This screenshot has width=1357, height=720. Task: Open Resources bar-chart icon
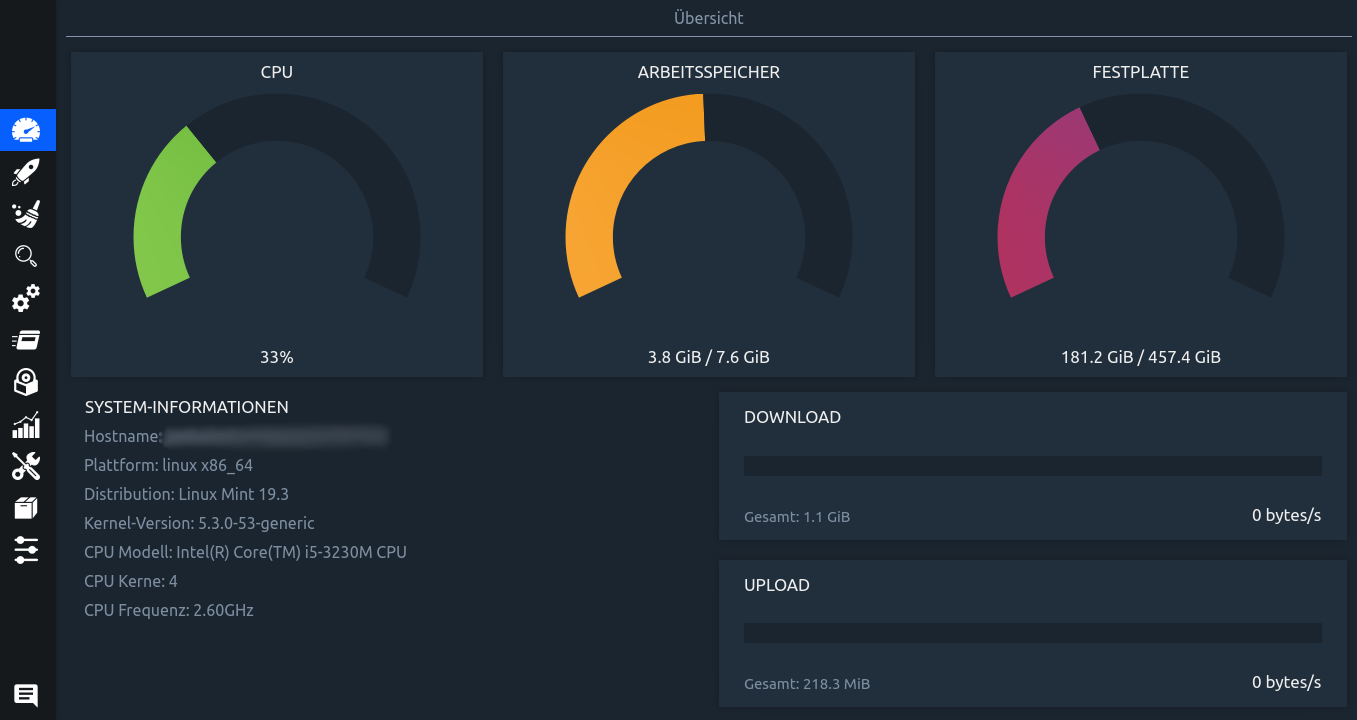(27, 424)
